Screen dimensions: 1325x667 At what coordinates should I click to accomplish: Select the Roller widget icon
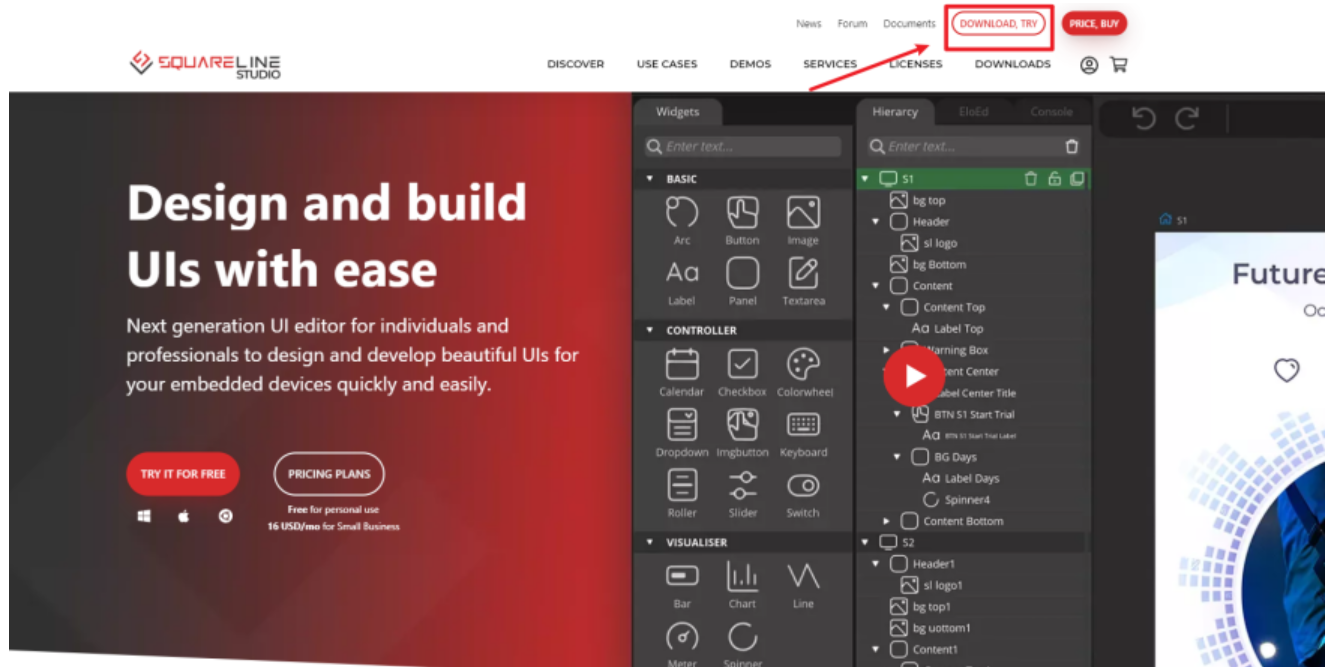[682, 486]
